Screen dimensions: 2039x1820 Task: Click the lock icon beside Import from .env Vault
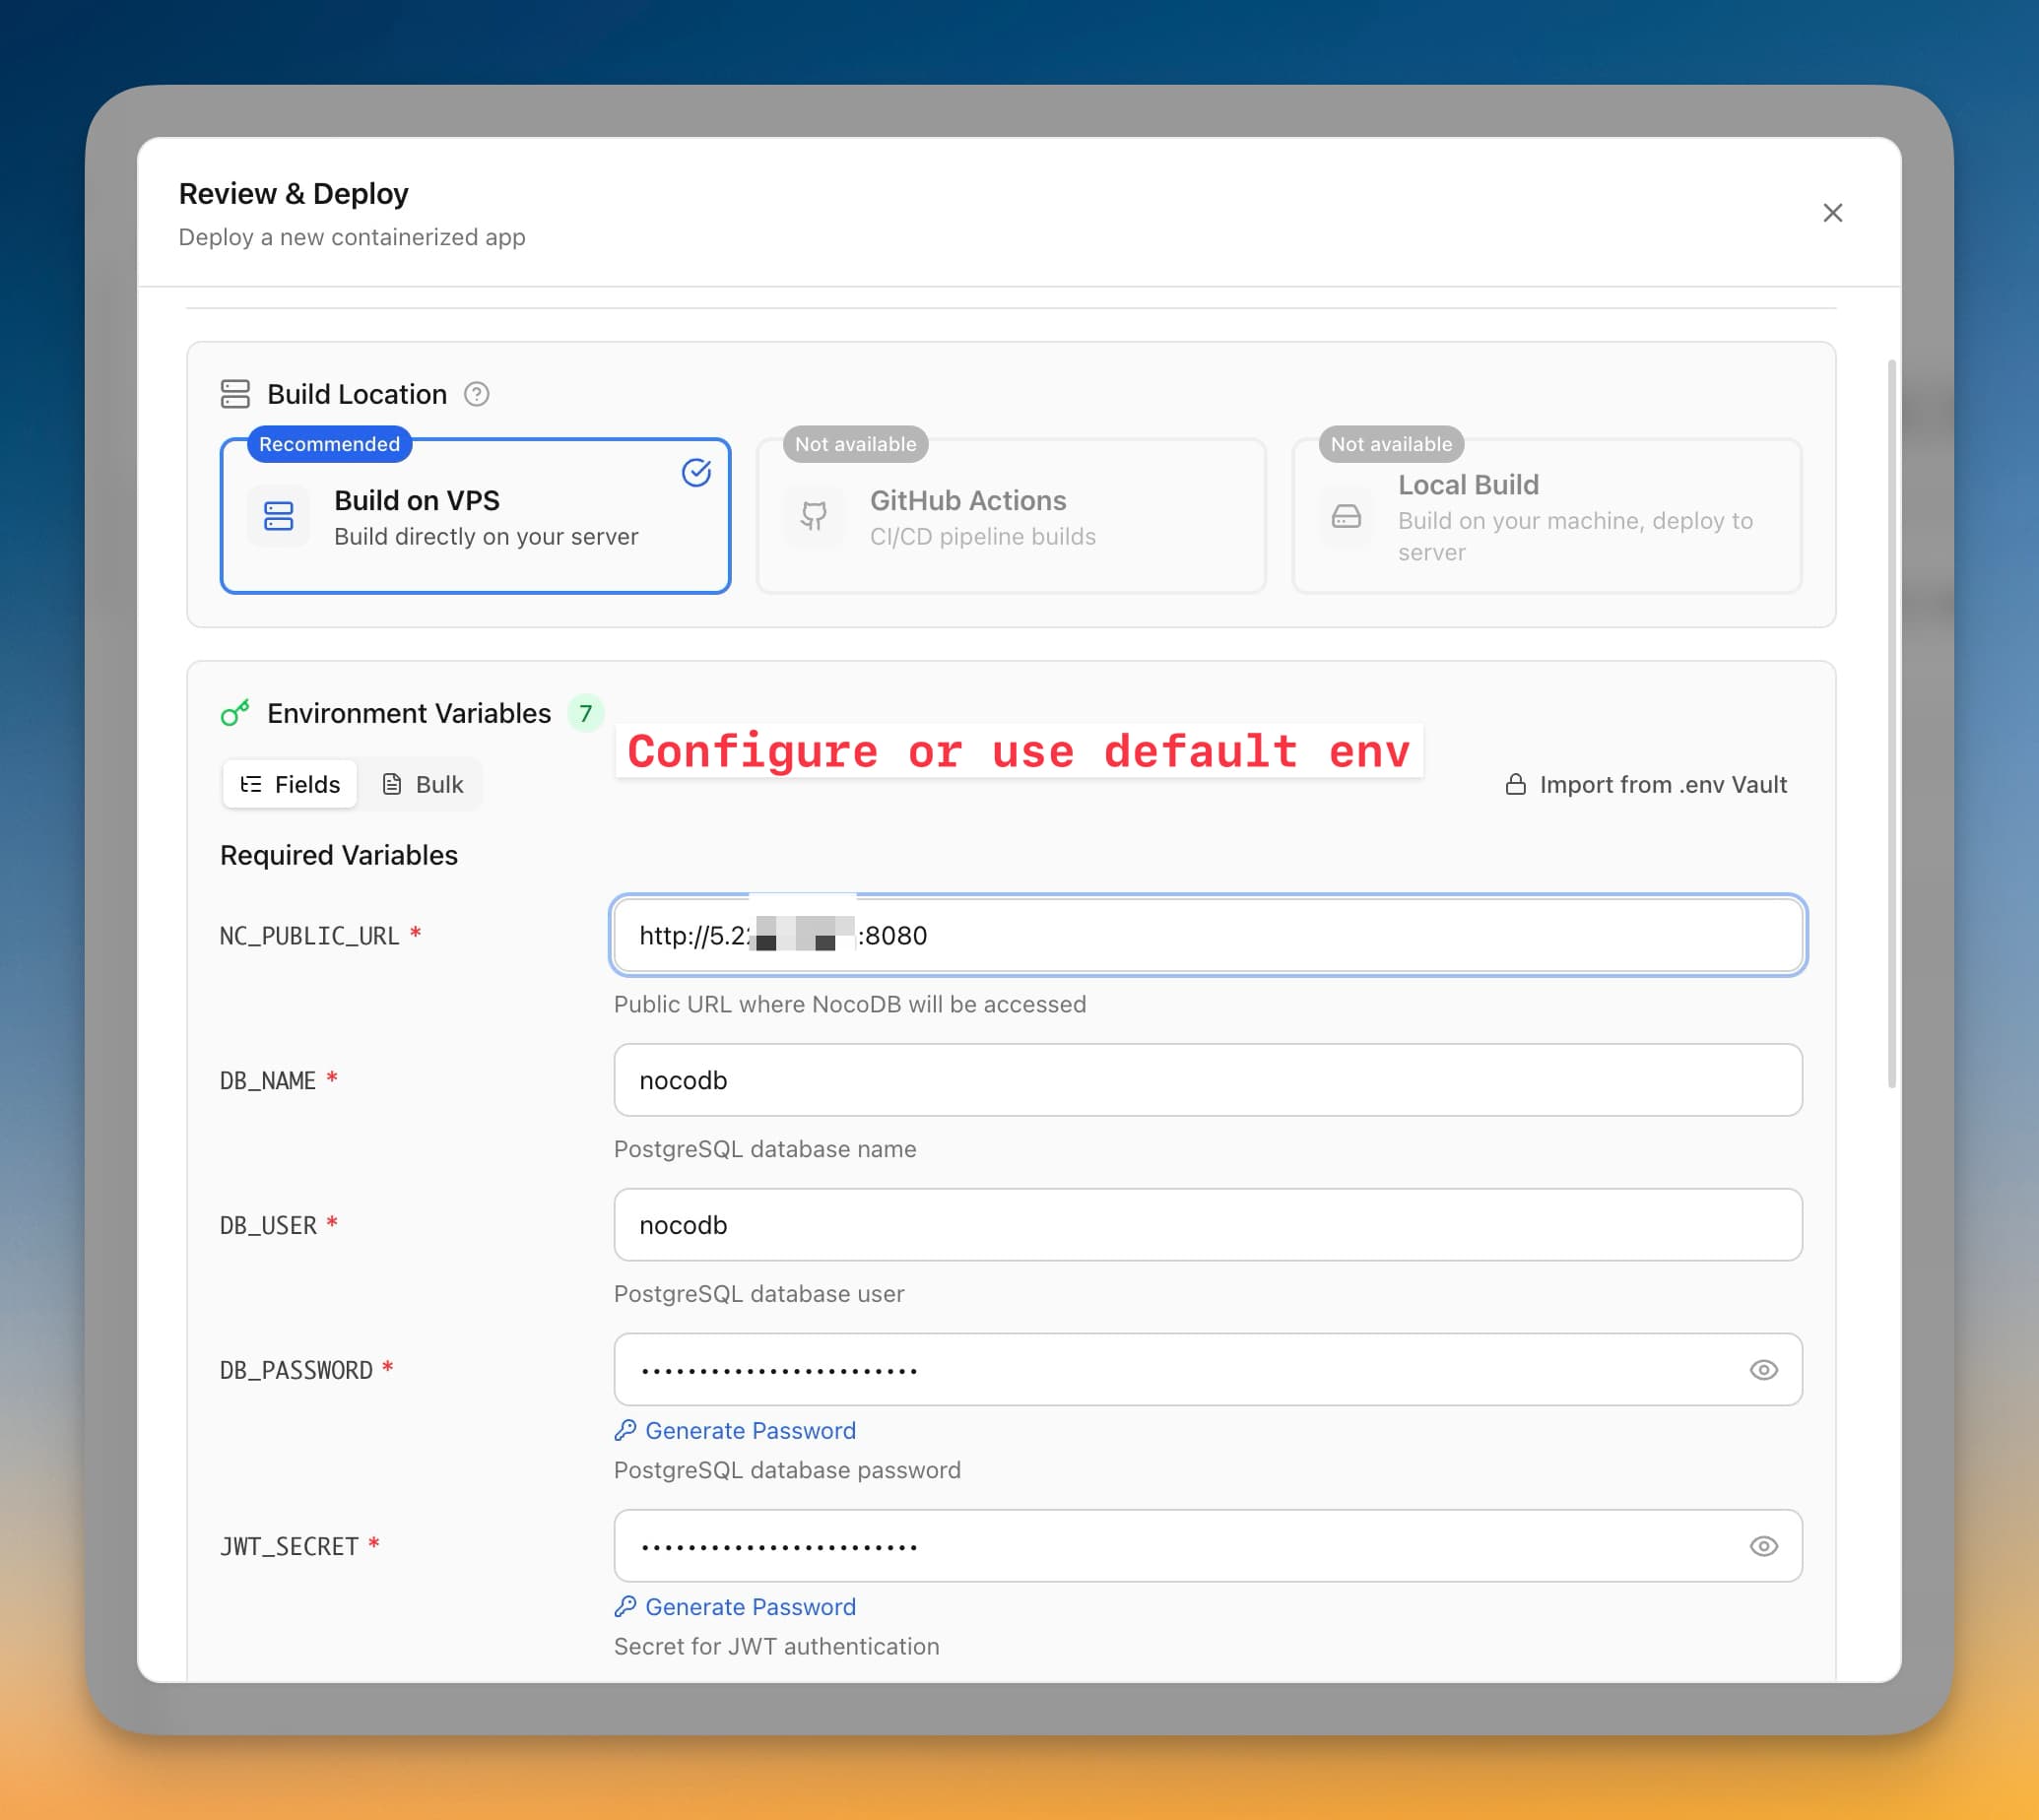tap(1515, 784)
